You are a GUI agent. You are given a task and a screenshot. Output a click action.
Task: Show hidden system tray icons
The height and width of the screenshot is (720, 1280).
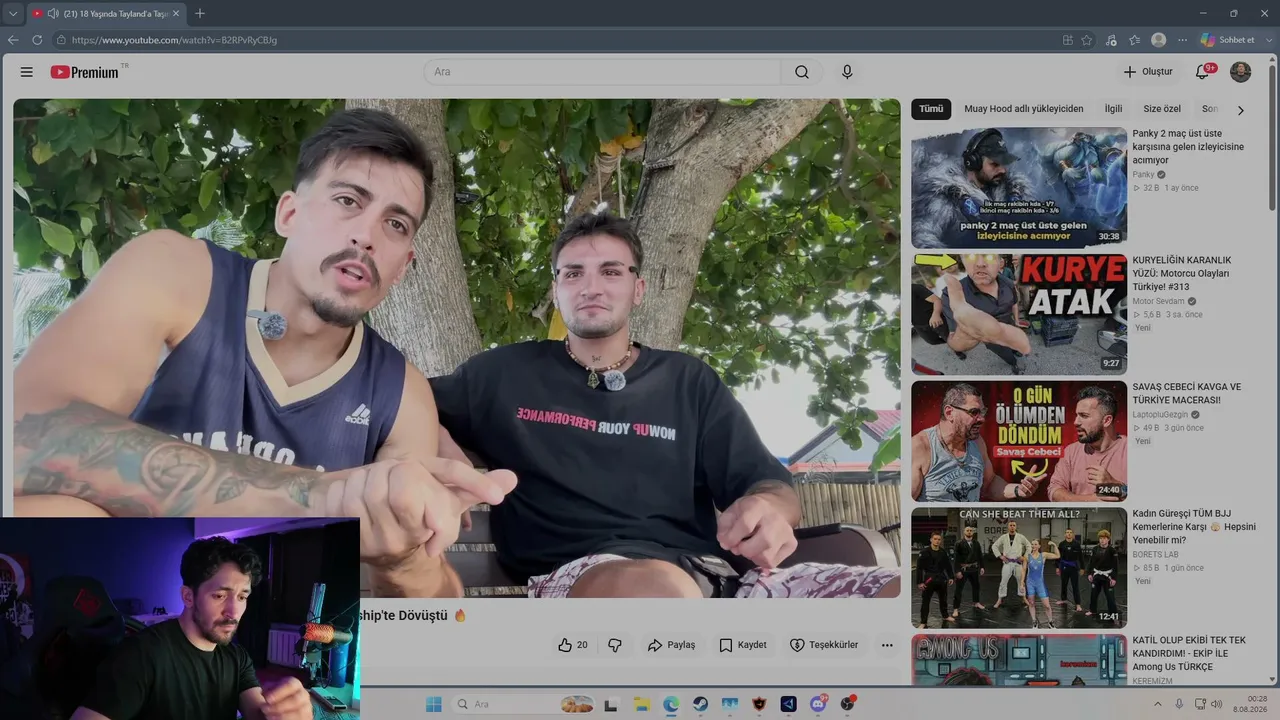pyautogui.click(x=1158, y=704)
